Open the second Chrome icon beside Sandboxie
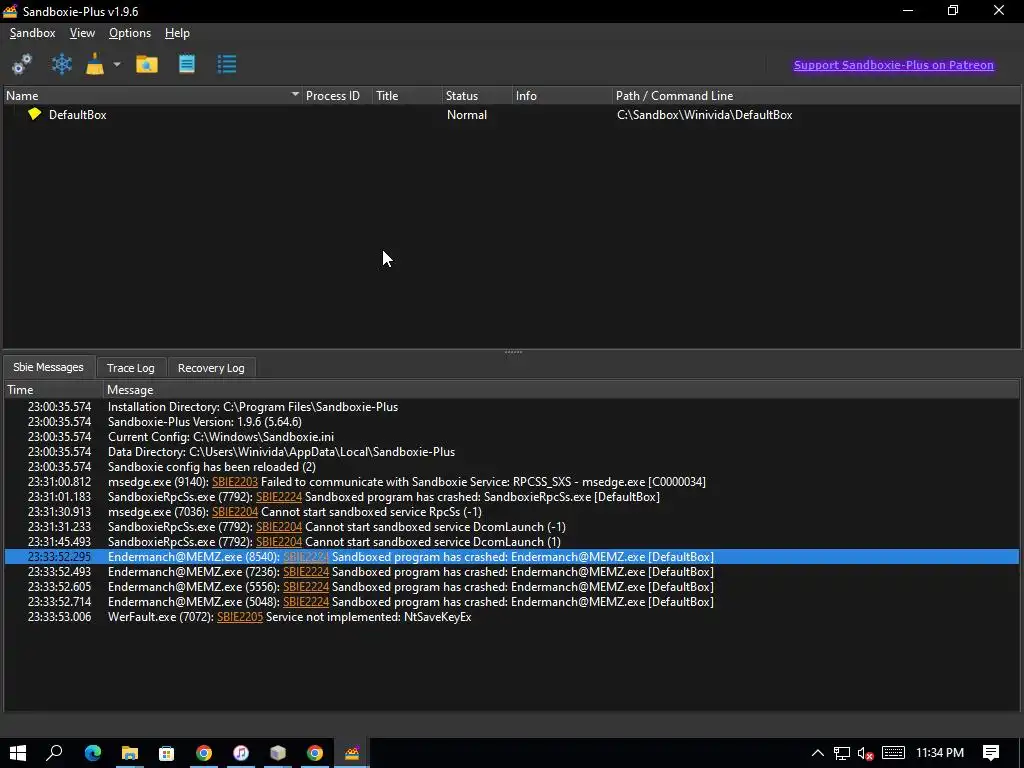This screenshot has height=768, width=1024. click(x=315, y=753)
